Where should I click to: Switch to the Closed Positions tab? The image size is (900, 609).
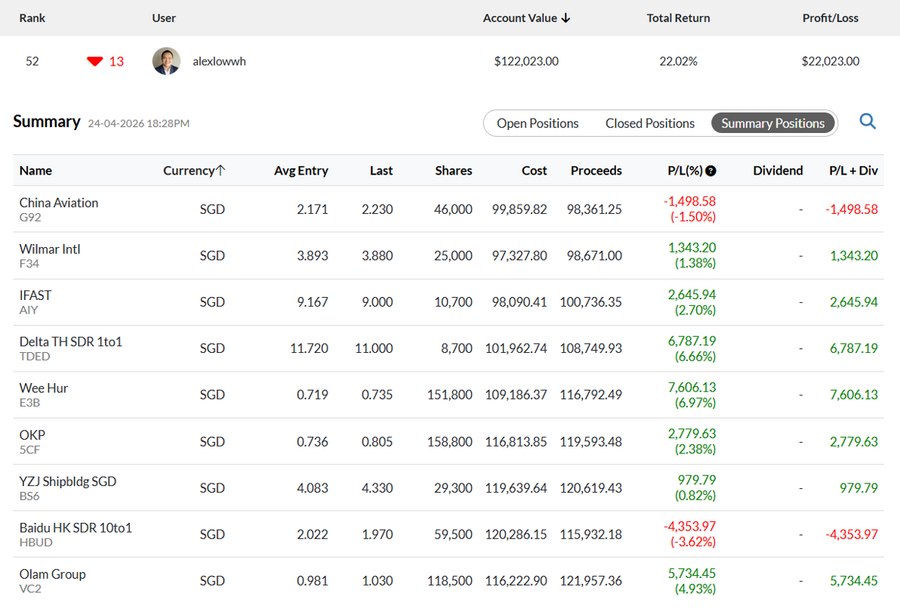point(650,123)
